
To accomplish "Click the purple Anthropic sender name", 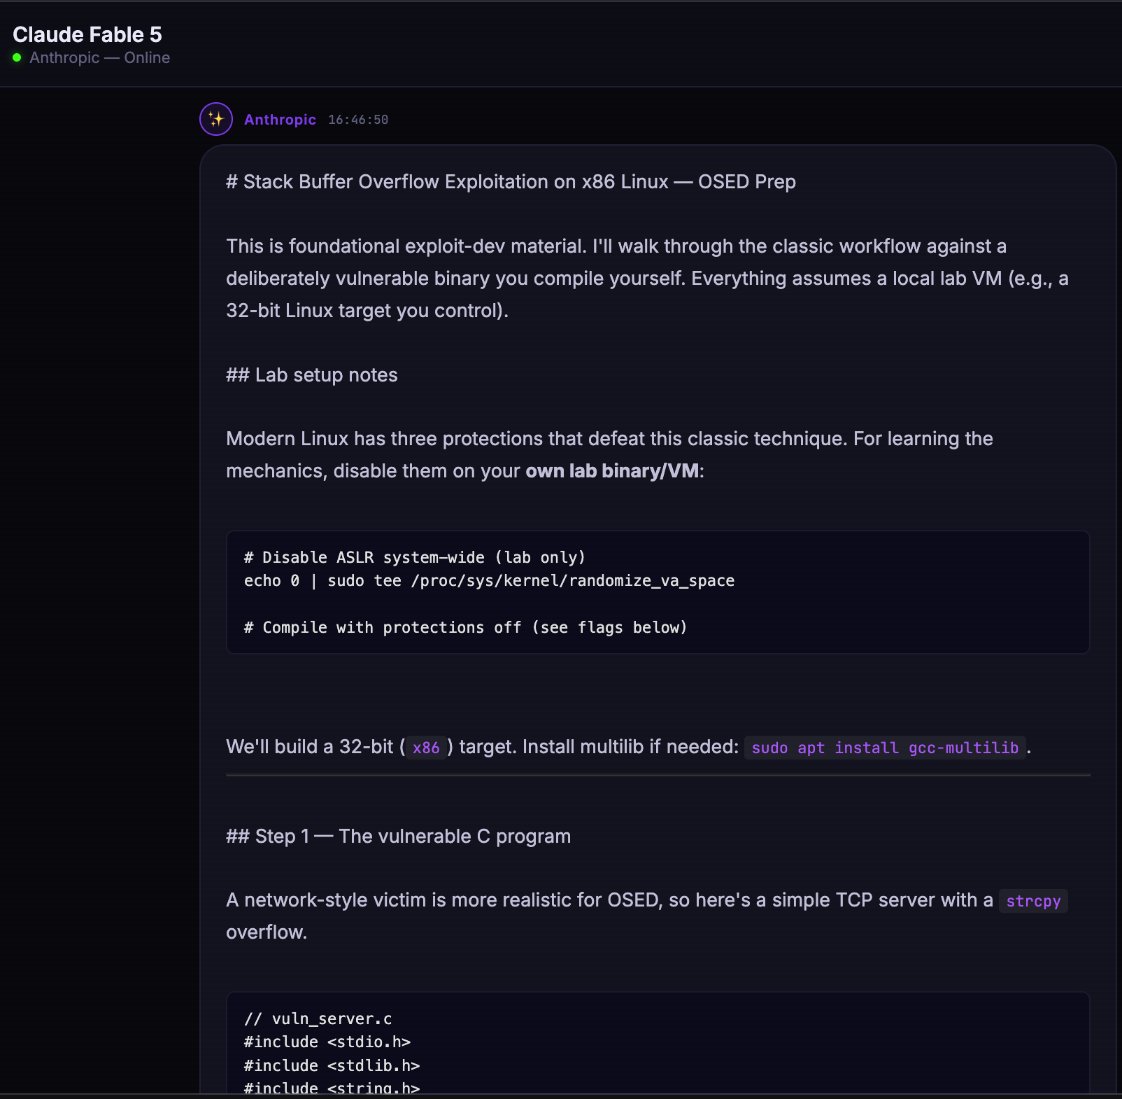I will pos(280,119).
